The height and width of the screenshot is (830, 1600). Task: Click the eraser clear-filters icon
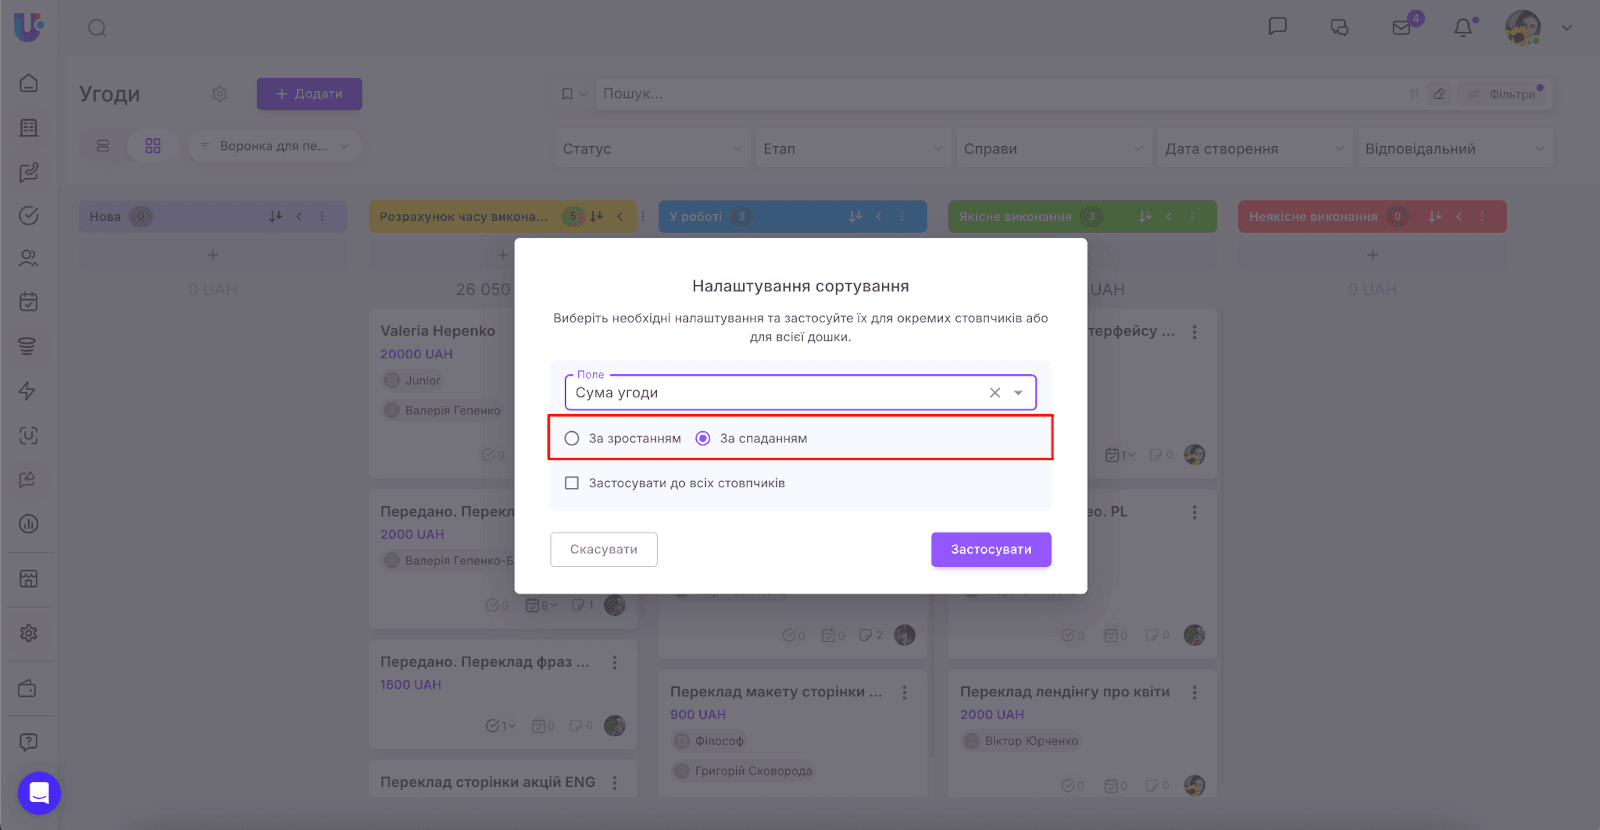(1439, 94)
